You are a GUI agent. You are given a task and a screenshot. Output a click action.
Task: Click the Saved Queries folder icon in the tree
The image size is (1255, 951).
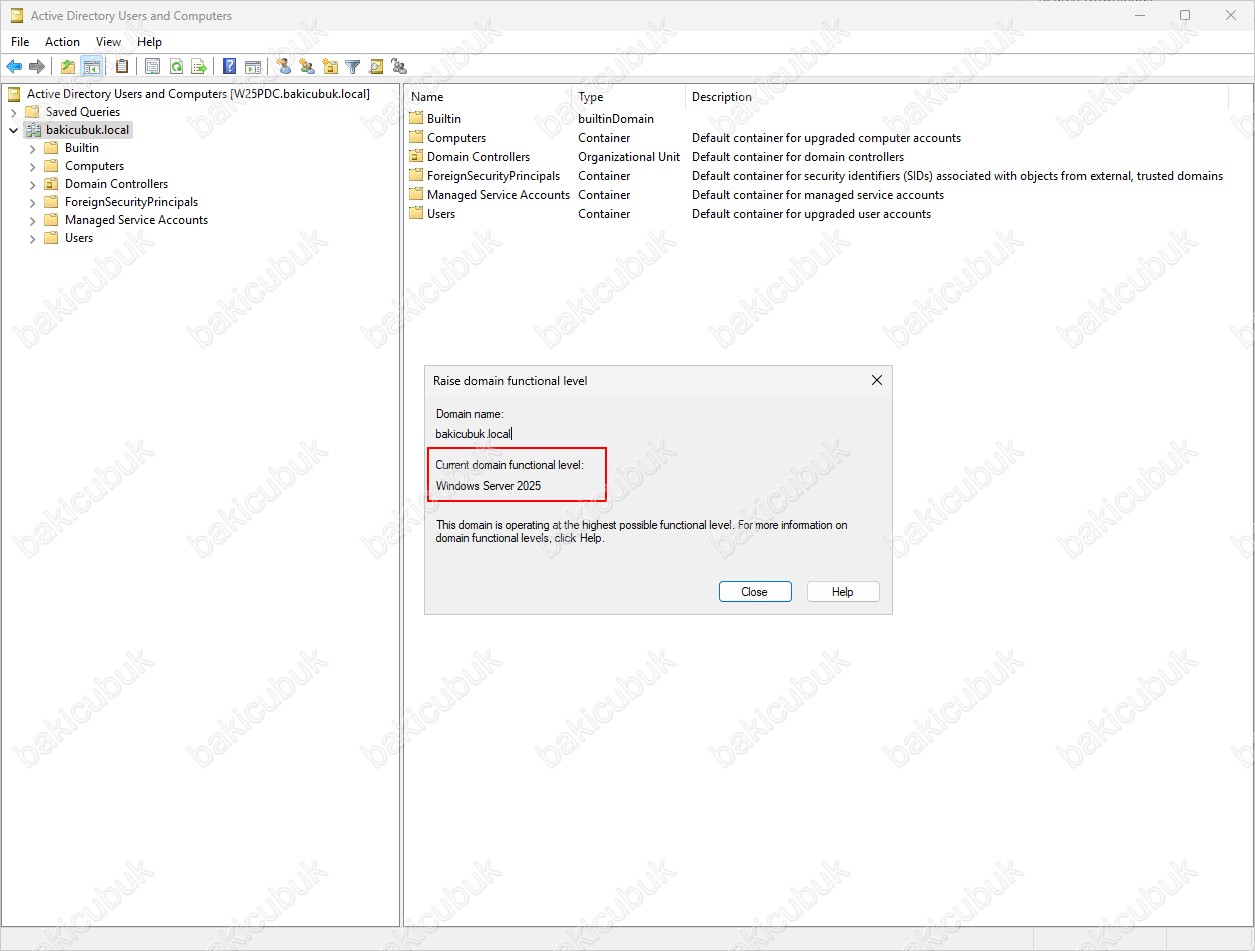click(x=33, y=112)
